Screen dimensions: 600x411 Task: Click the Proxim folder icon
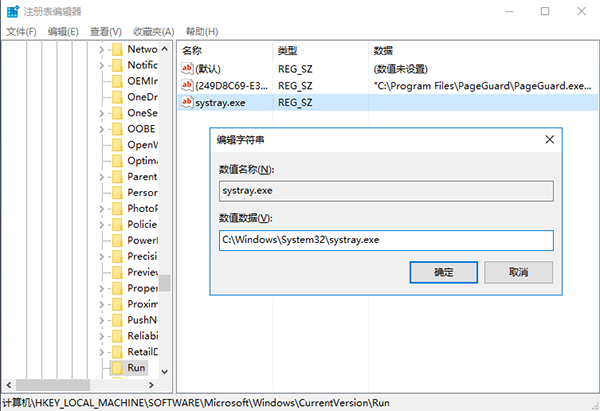(117, 304)
